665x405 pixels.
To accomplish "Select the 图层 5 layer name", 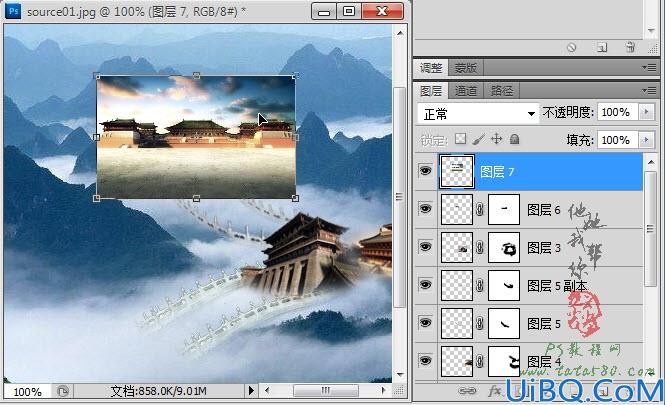I will [544, 324].
